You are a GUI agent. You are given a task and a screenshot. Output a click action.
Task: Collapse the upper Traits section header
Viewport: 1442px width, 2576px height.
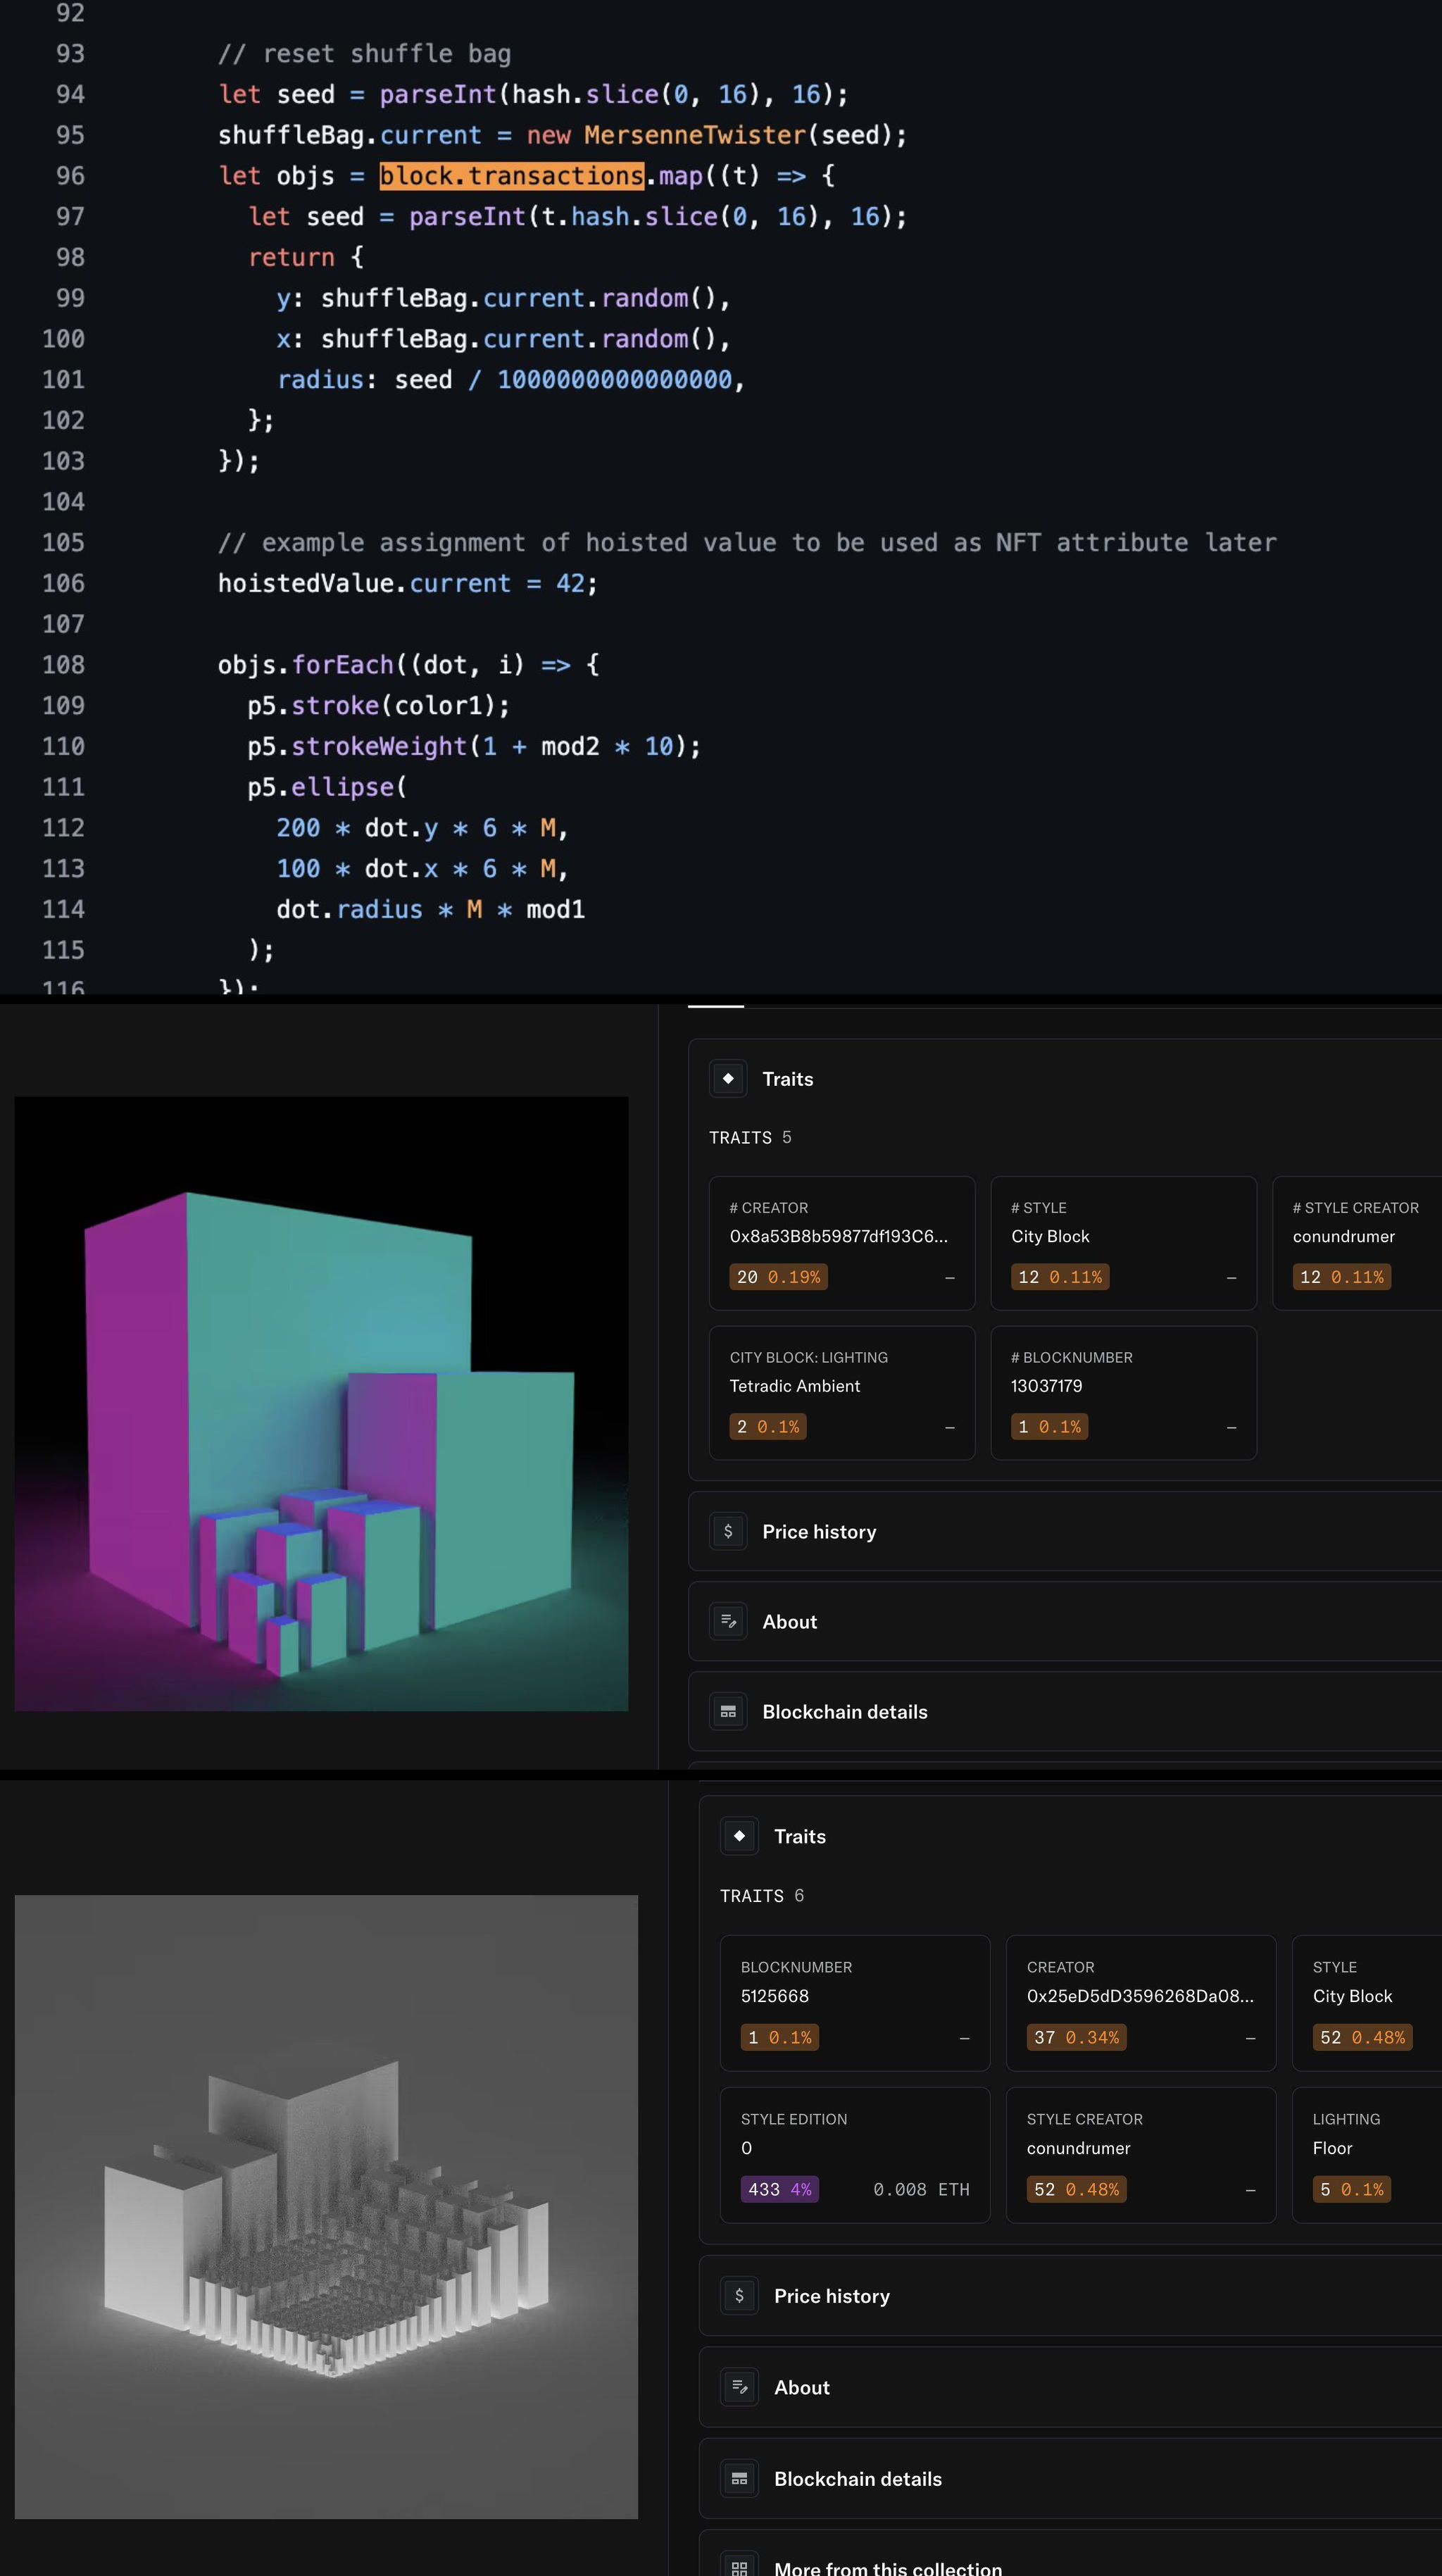pyautogui.click(x=1065, y=1078)
